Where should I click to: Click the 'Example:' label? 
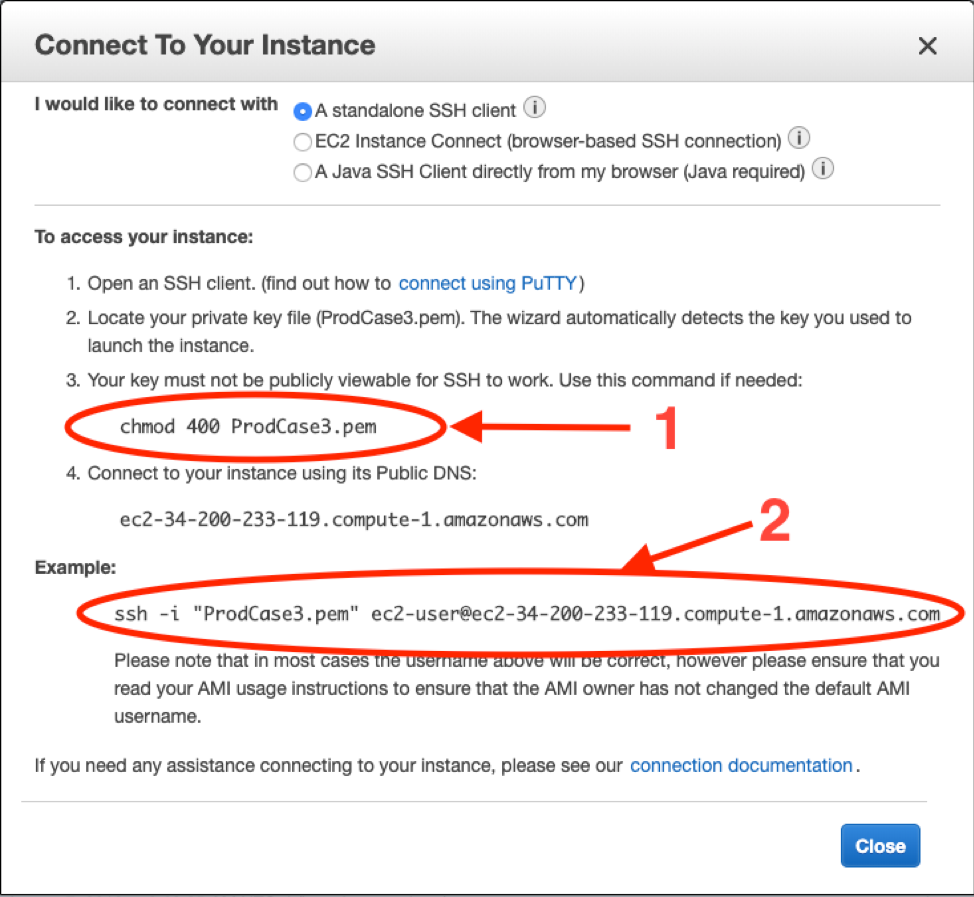[75, 567]
